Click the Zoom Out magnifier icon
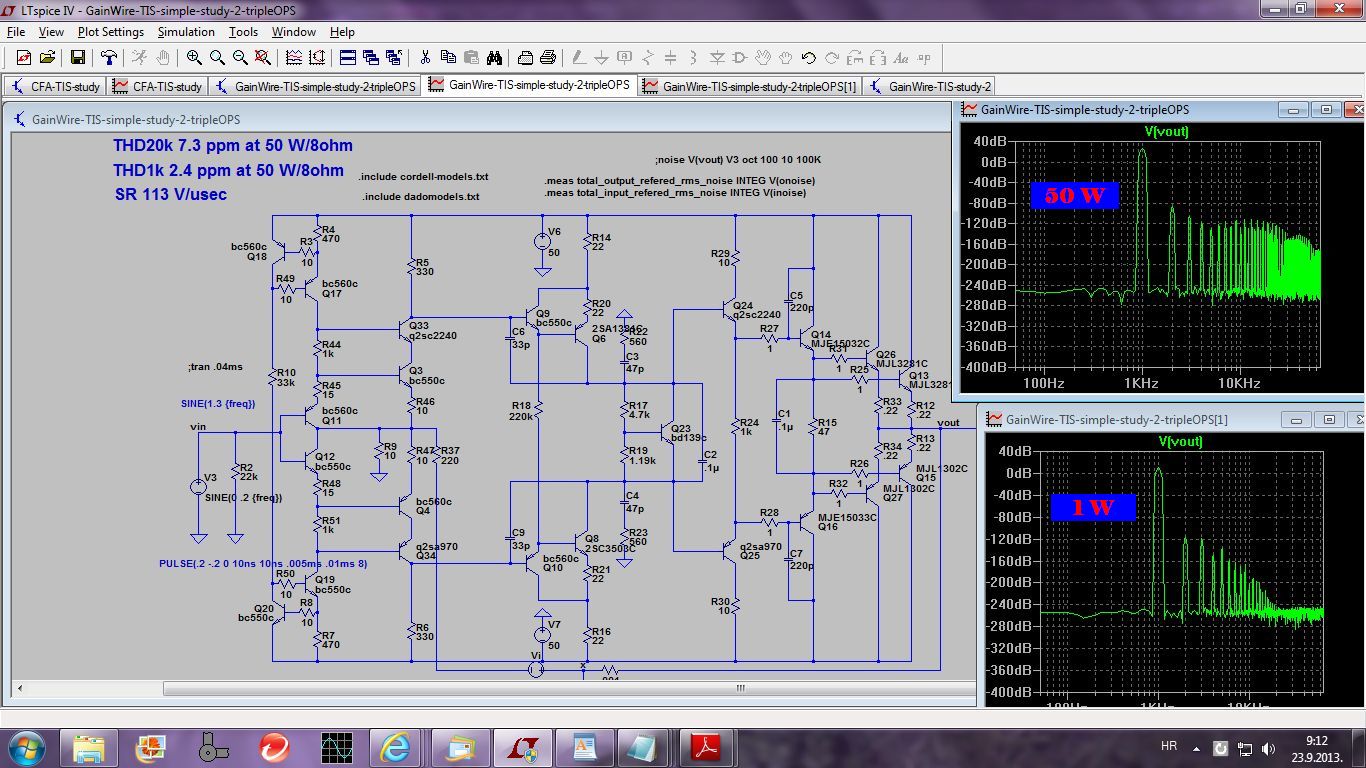 [x=240, y=58]
